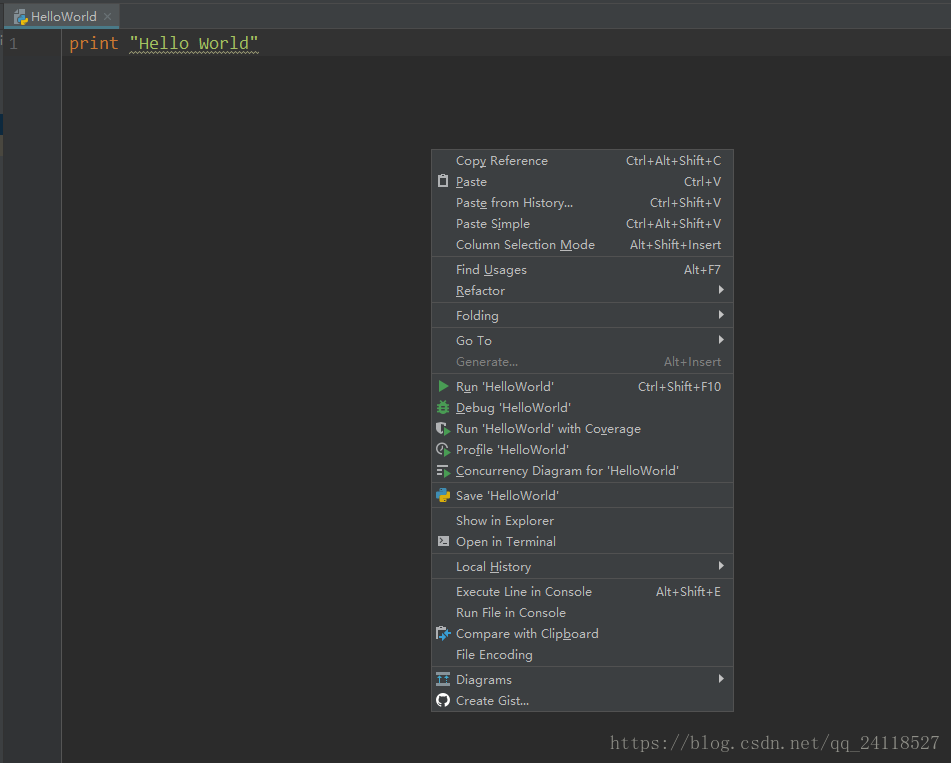Viewport: 951px width, 763px height.
Task: Click the Profile stopwatch icon
Action: click(x=443, y=449)
